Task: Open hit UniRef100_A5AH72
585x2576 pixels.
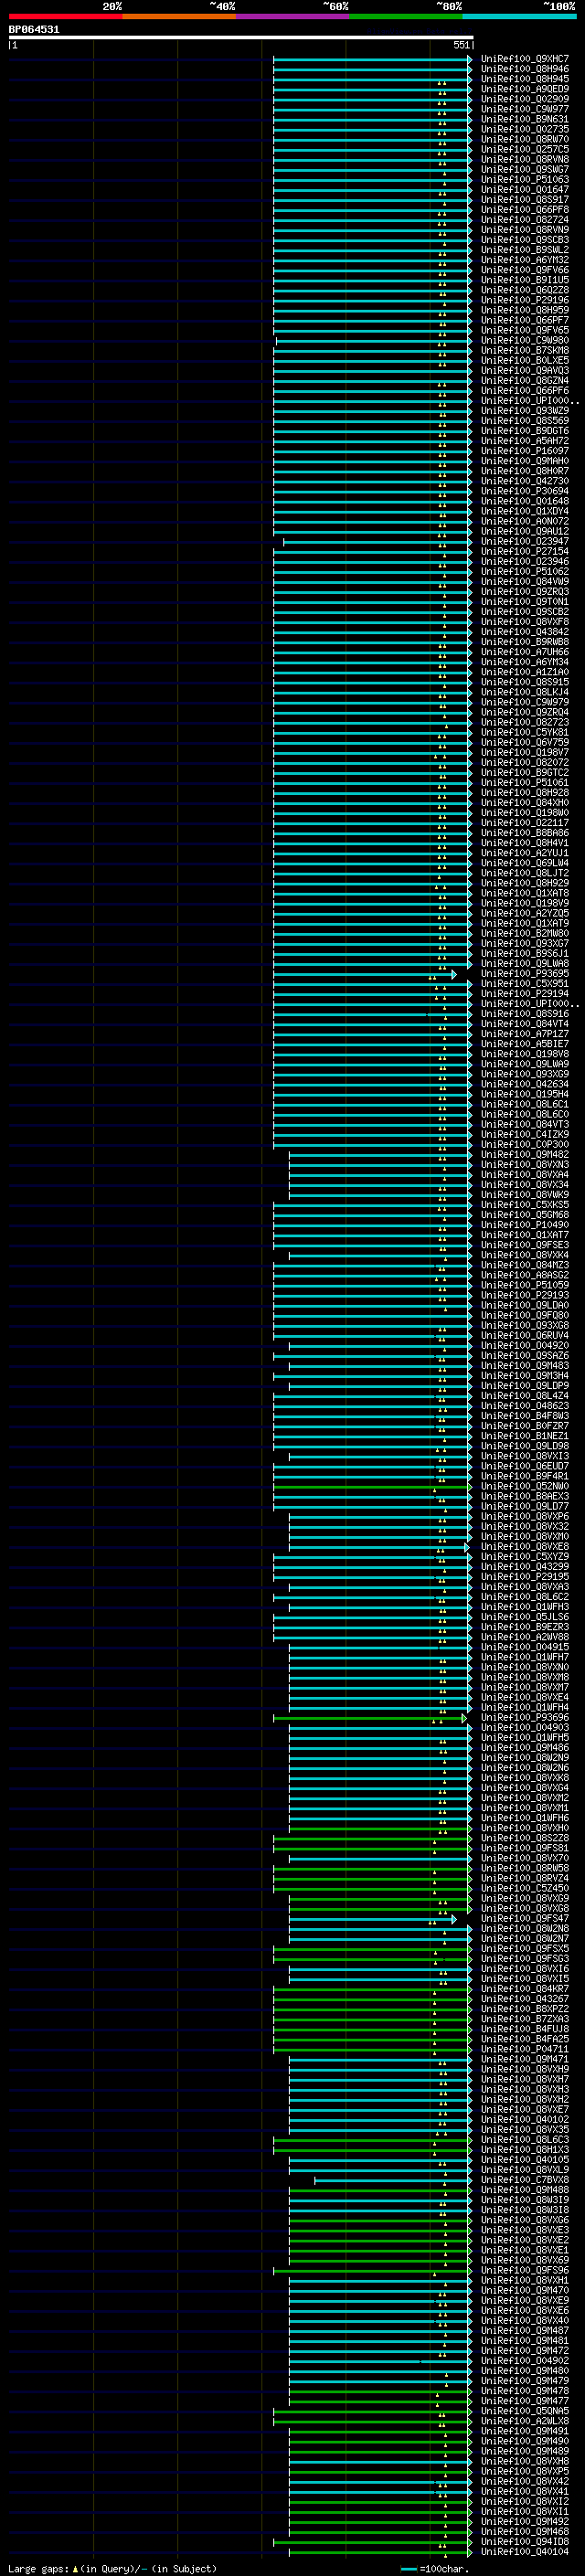Action: [525, 441]
